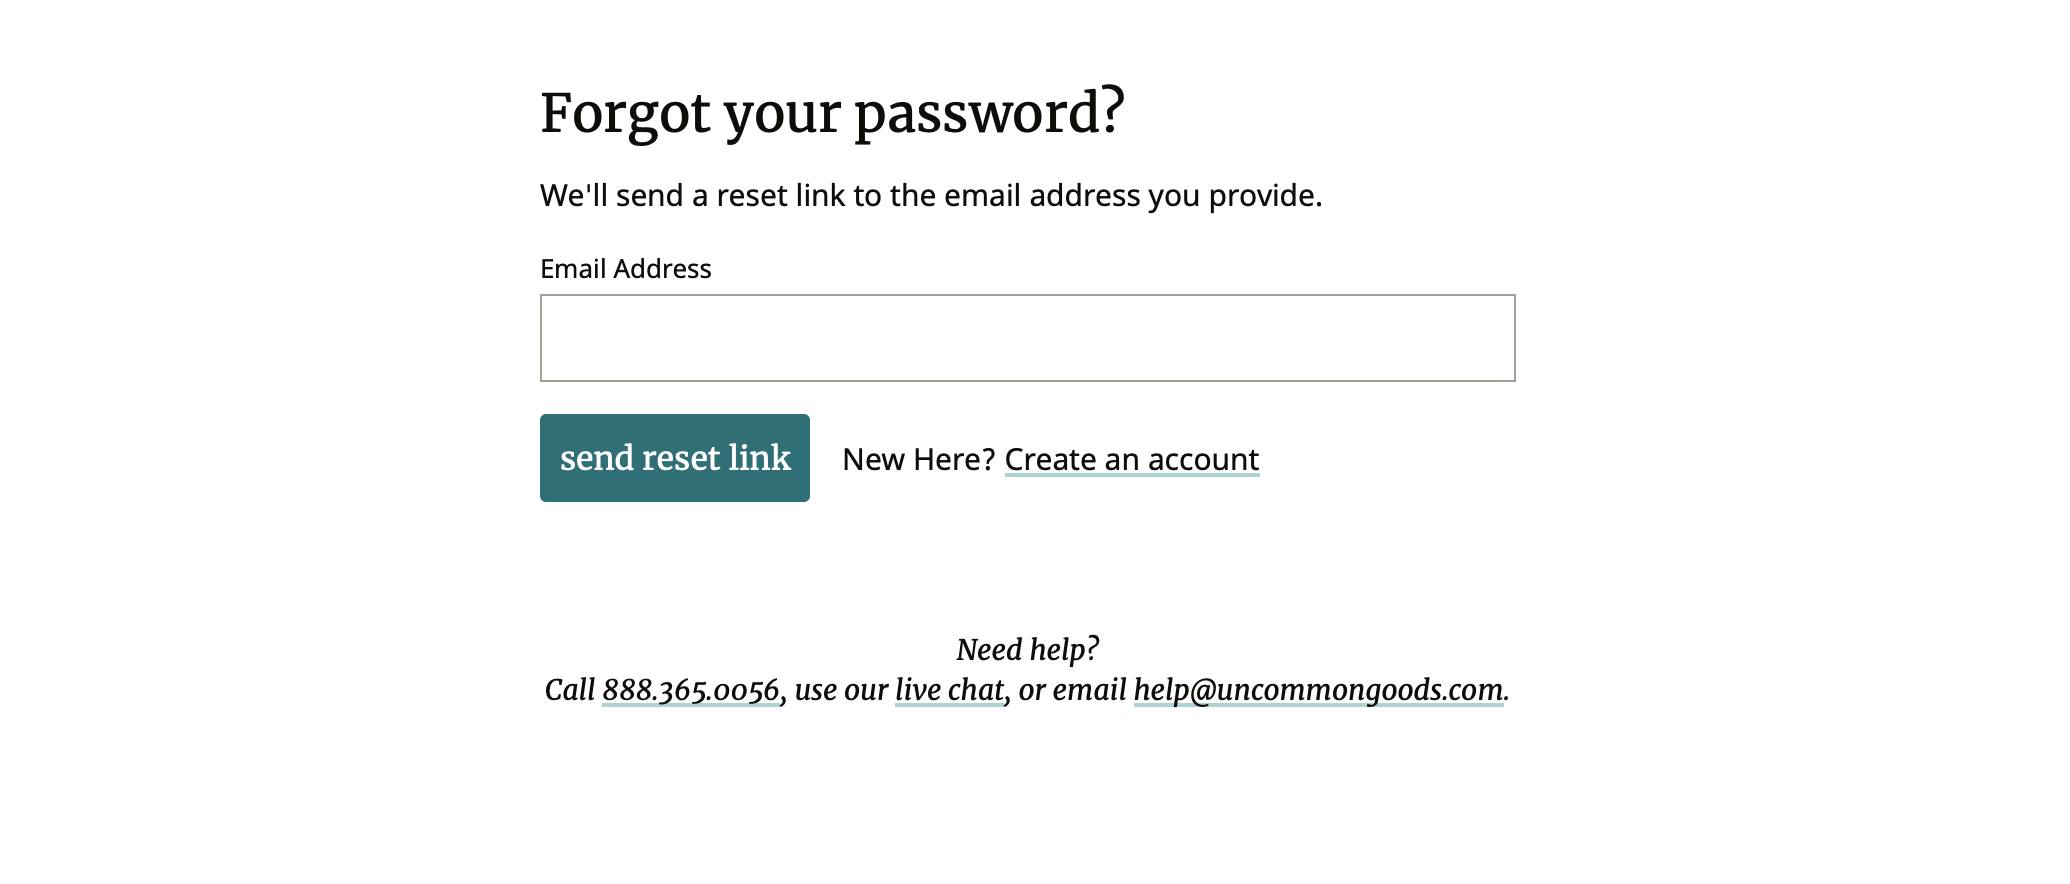Image resolution: width=2070 pixels, height=884 pixels.
Task: Click the Email Address input field
Action: [x=1027, y=338]
